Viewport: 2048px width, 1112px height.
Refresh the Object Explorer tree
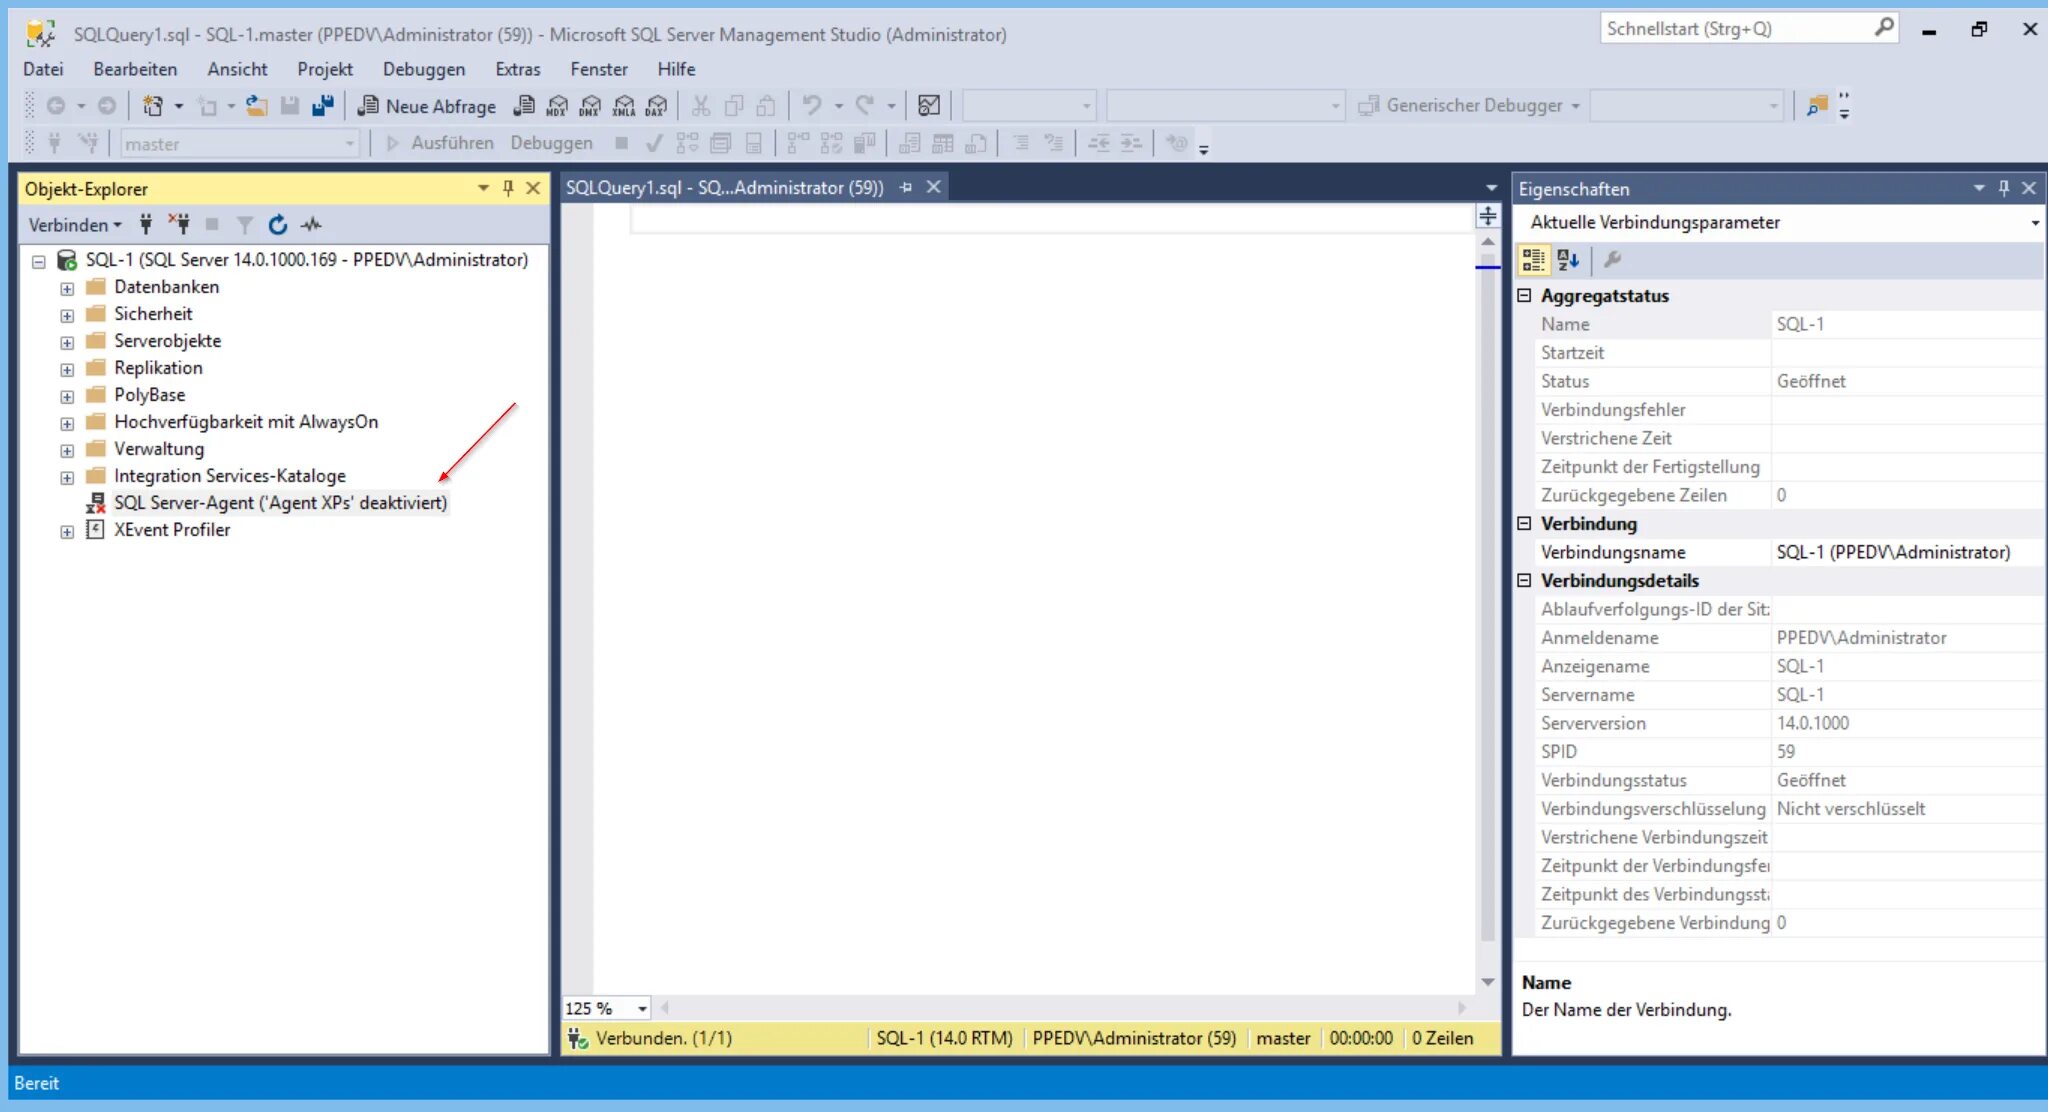(x=278, y=225)
